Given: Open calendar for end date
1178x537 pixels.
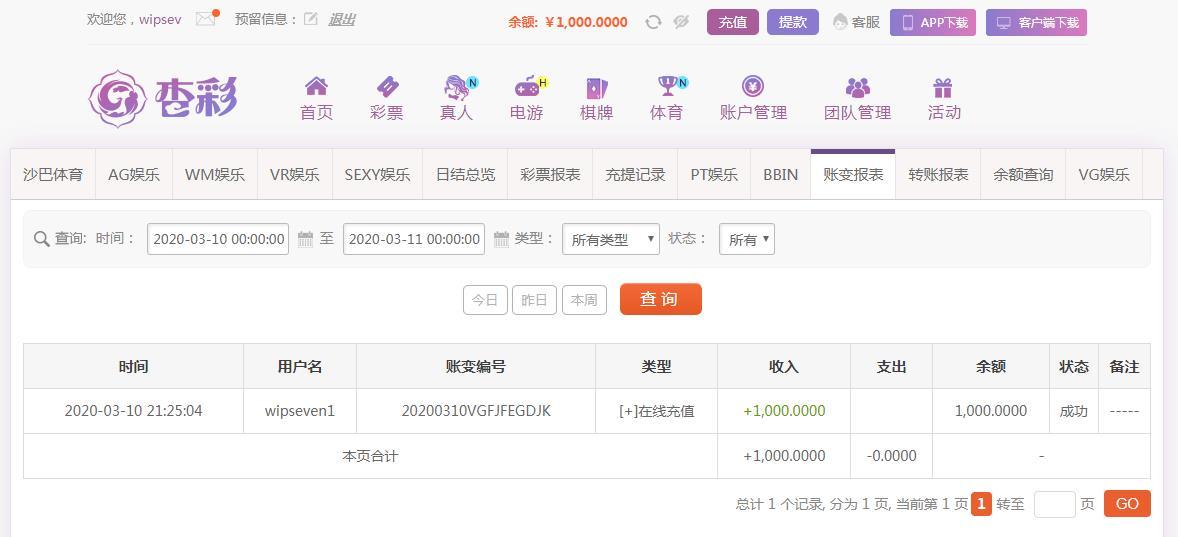Looking at the screenshot, I should 501,240.
